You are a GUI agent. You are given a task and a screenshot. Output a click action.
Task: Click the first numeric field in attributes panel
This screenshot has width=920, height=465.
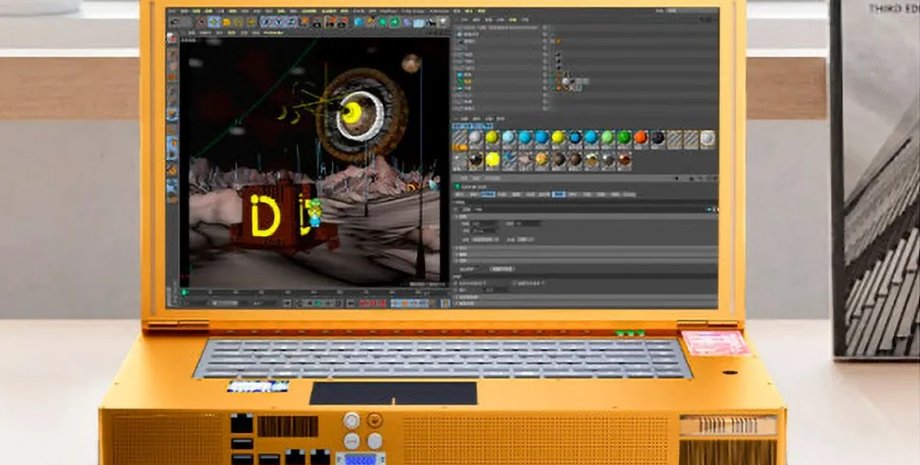pyautogui.click(x=485, y=223)
